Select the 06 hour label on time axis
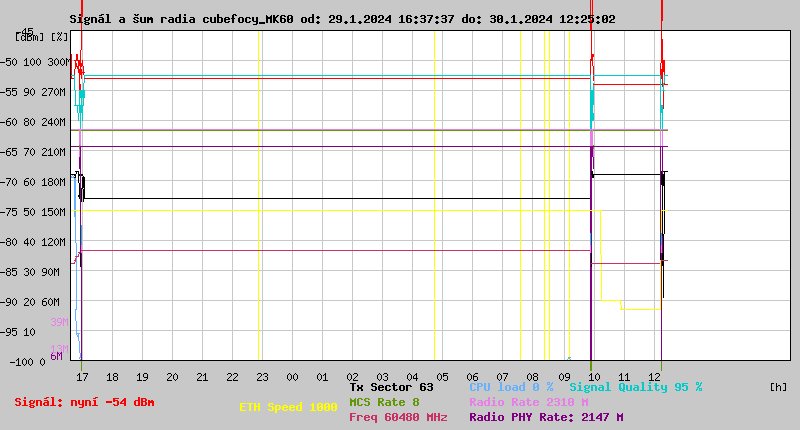The image size is (800, 430). click(x=472, y=377)
